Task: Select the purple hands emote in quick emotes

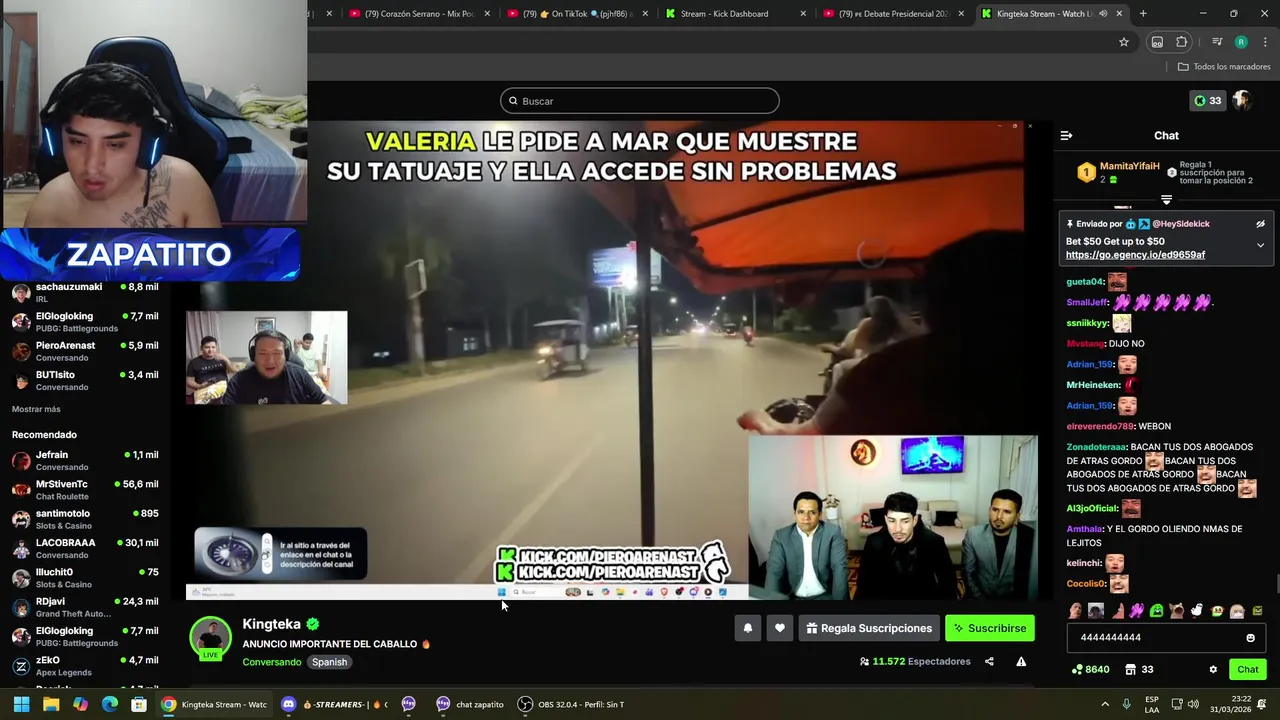Action: 1136,611
